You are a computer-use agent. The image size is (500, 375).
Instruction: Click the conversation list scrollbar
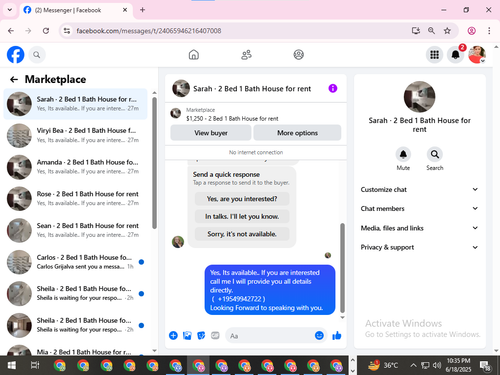[x=154, y=163]
